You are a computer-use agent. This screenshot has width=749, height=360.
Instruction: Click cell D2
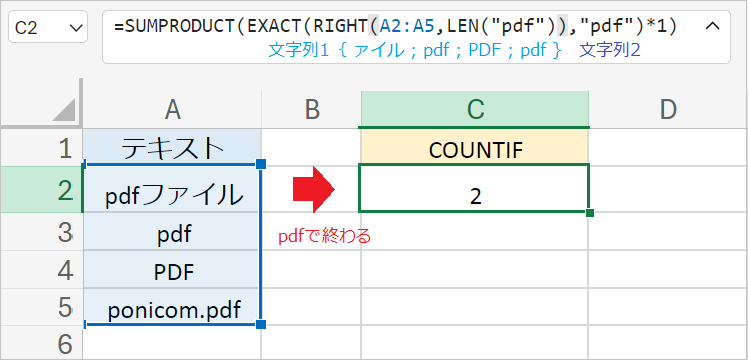click(x=668, y=190)
